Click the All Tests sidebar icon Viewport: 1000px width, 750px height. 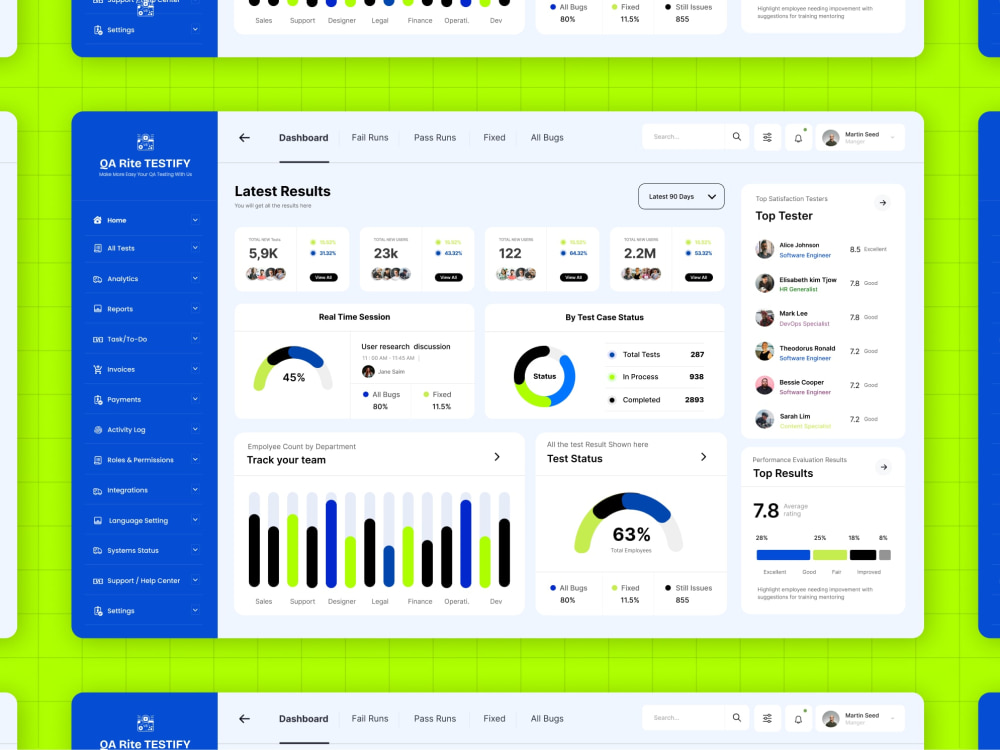(x=98, y=248)
